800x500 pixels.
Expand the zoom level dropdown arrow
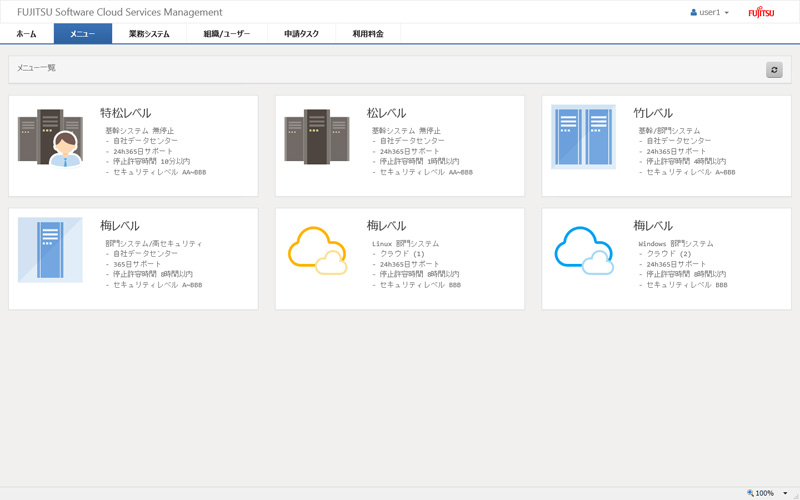click(x=786, y=493)
